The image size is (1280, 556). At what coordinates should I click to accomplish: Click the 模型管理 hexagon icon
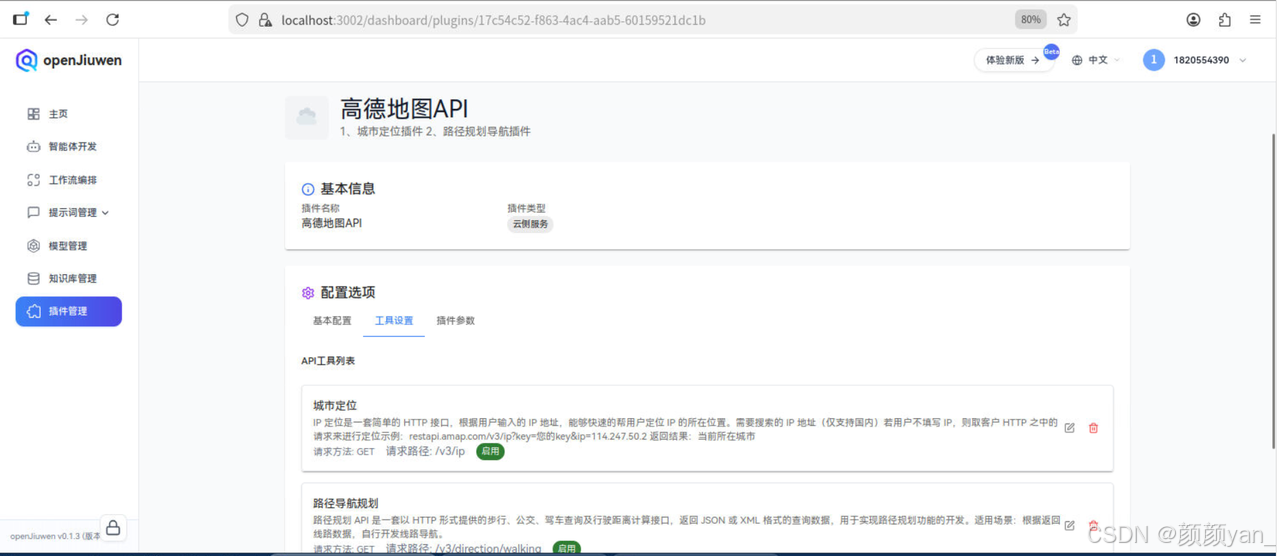[x=34, y=246]
